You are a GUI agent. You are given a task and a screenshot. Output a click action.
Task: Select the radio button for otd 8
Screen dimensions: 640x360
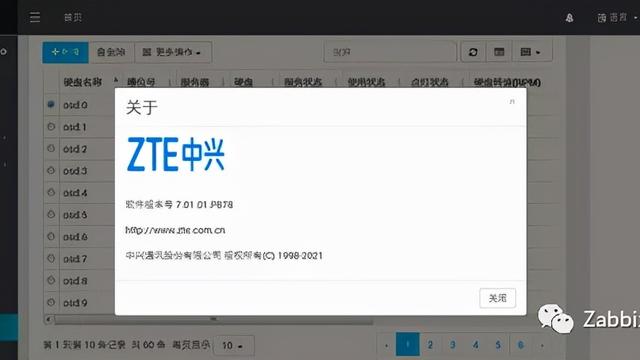[x=51, y=280]
